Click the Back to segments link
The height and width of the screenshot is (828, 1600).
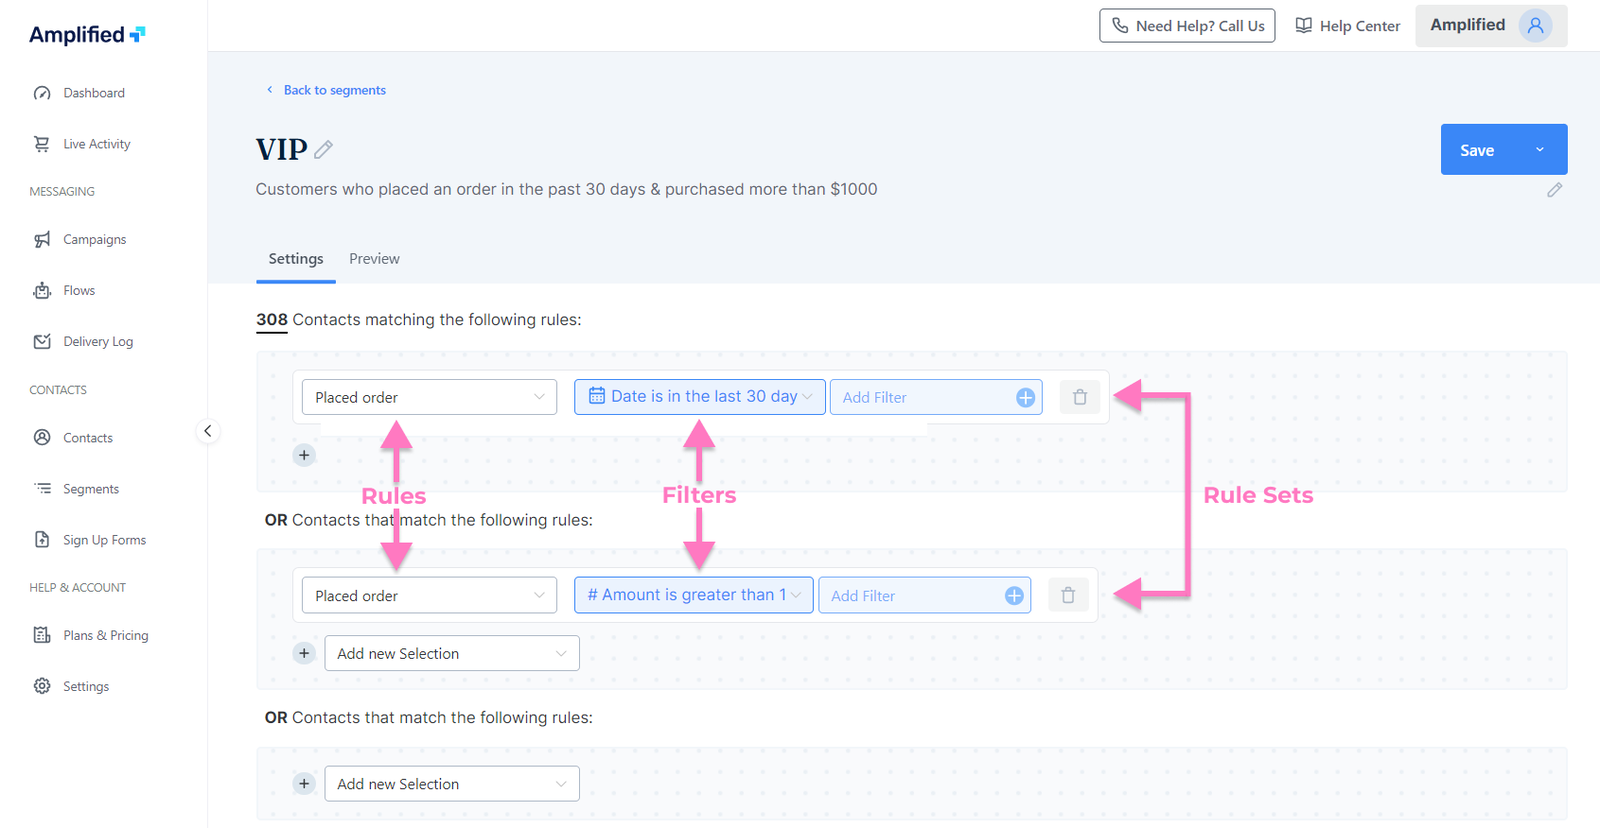point(334,90)
